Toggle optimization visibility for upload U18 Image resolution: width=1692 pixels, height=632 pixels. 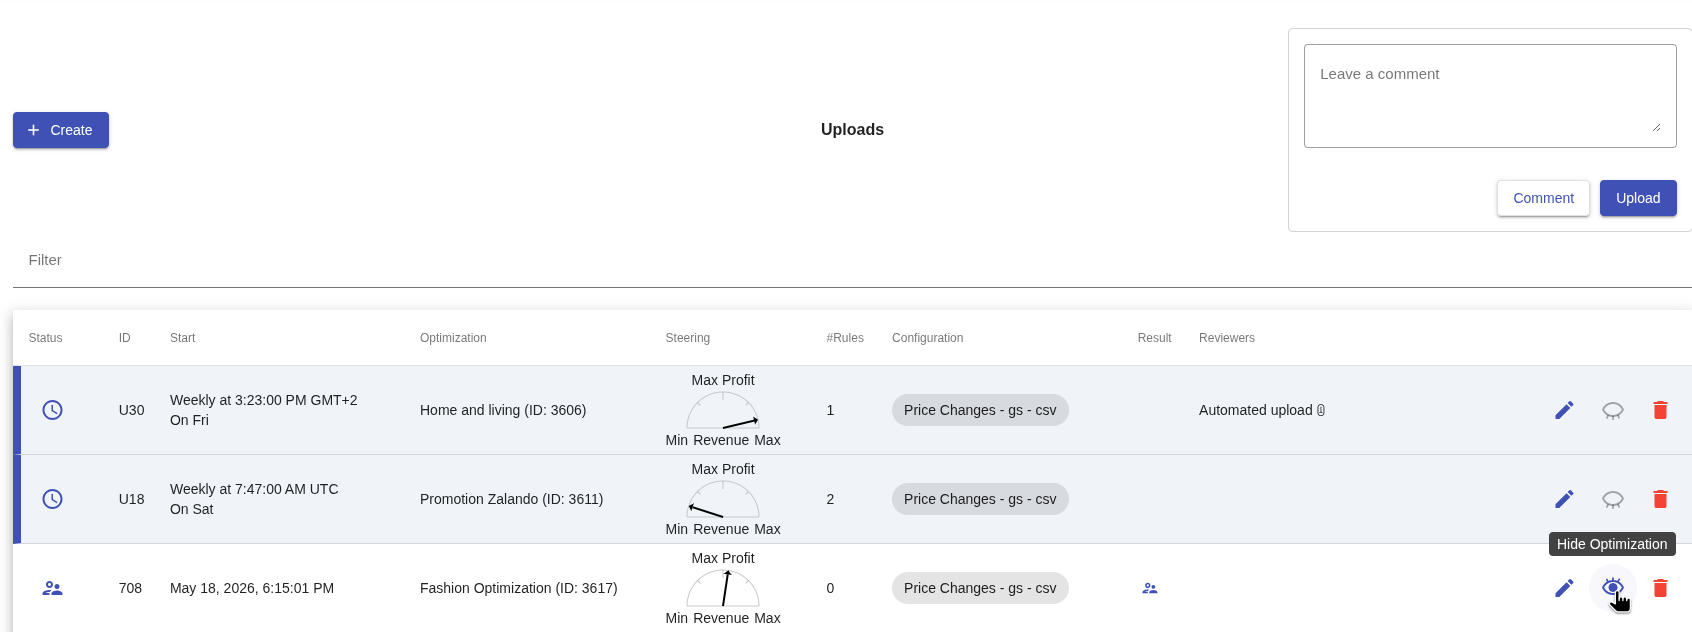pos(1612,499)
